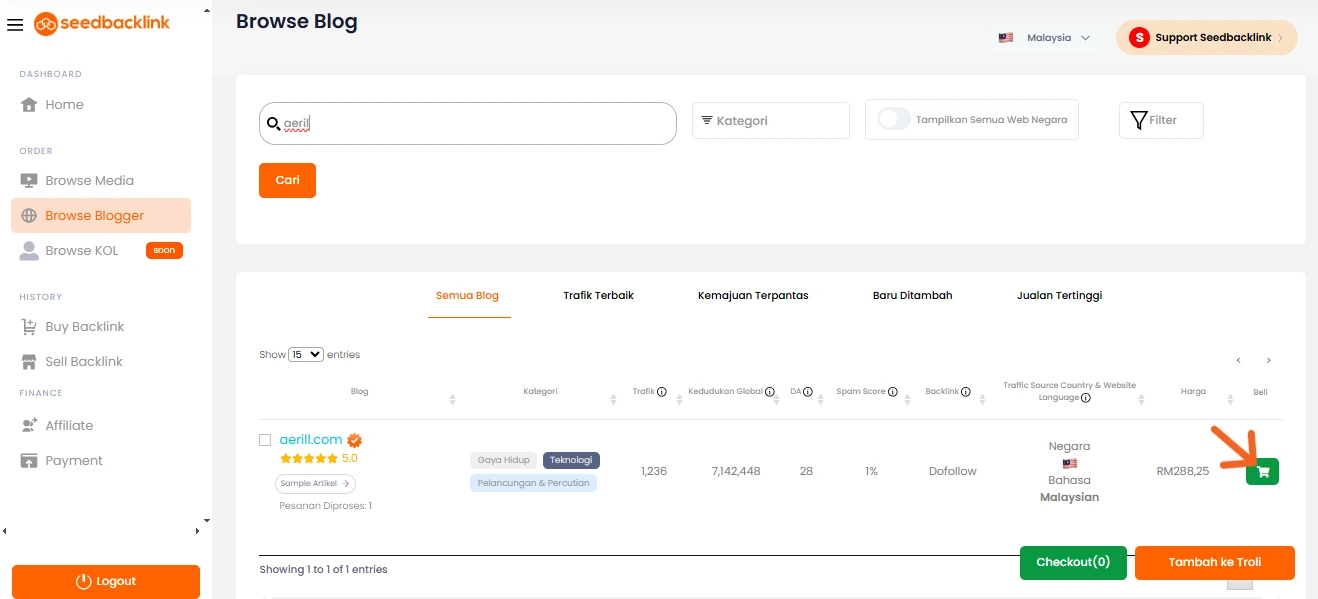The width and height of the screenshot is (1318, 599).
Task: Switch to Trafik Terbaik tab
Action: coord(598,296)
